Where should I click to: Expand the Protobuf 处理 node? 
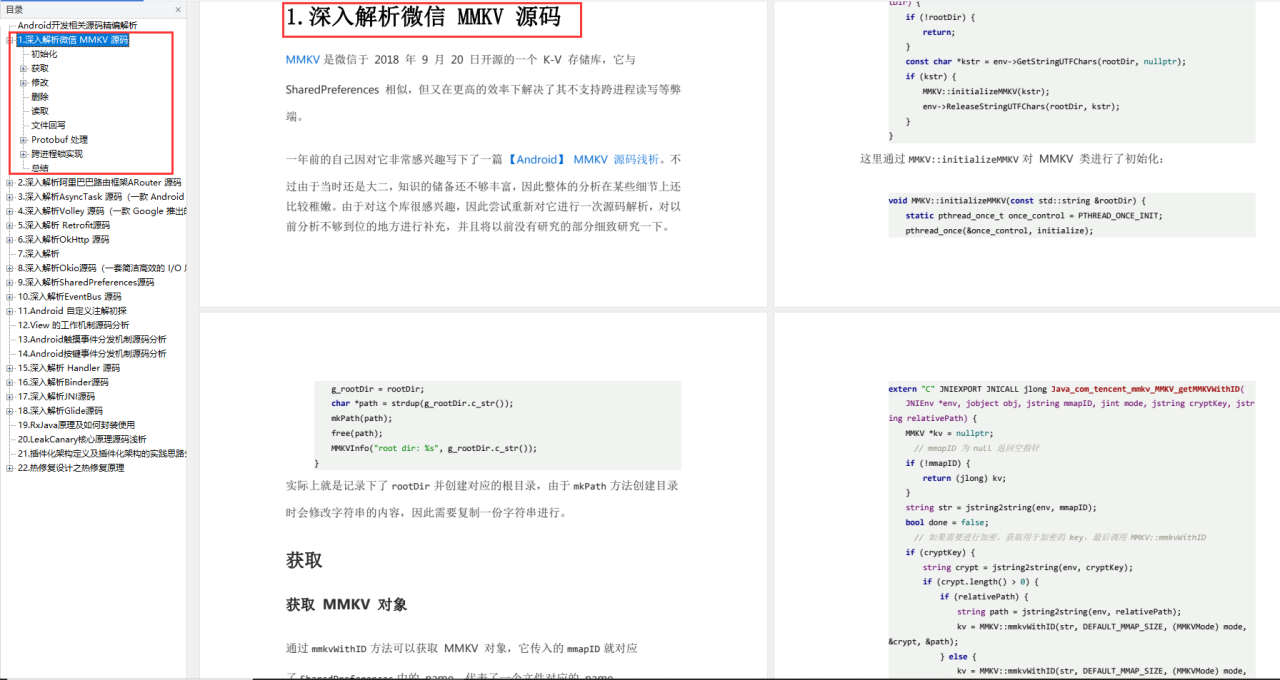click(x=24, y=140)
